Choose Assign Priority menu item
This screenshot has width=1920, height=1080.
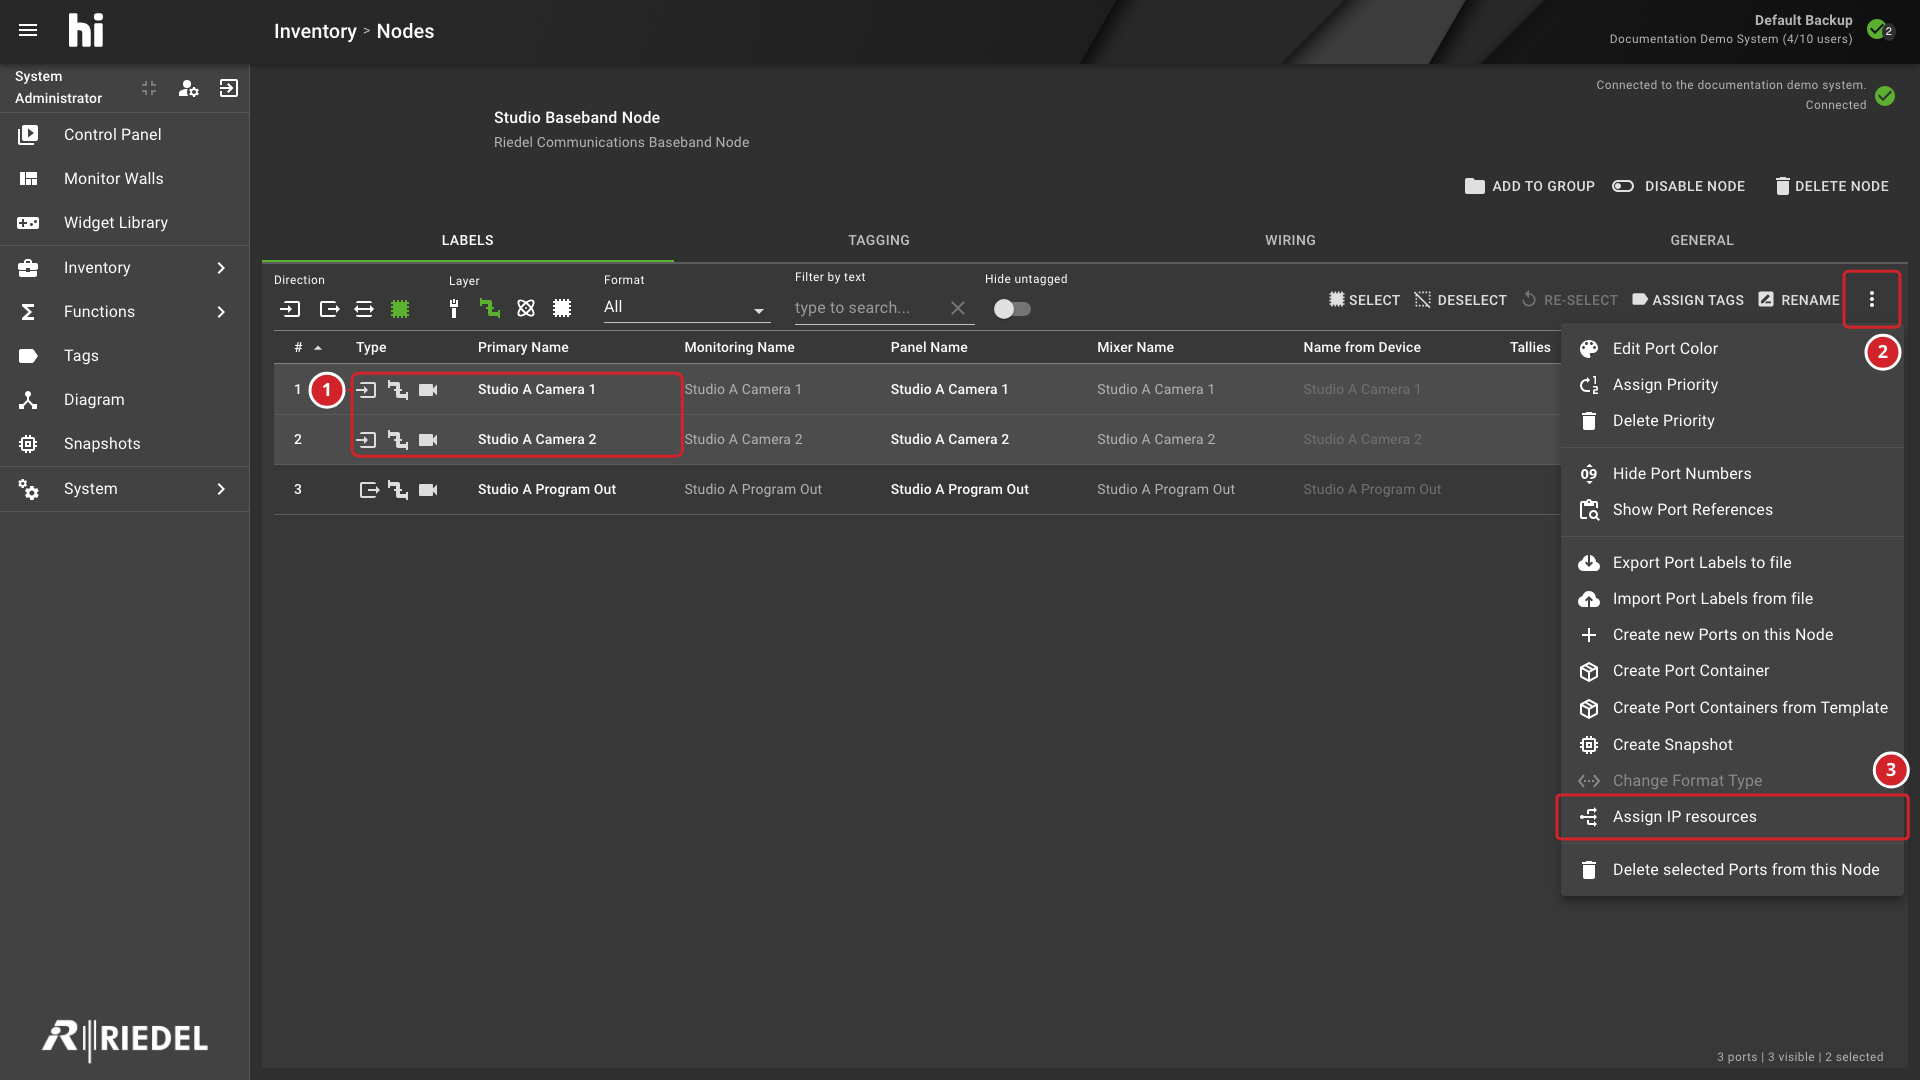coord(1732,385)
